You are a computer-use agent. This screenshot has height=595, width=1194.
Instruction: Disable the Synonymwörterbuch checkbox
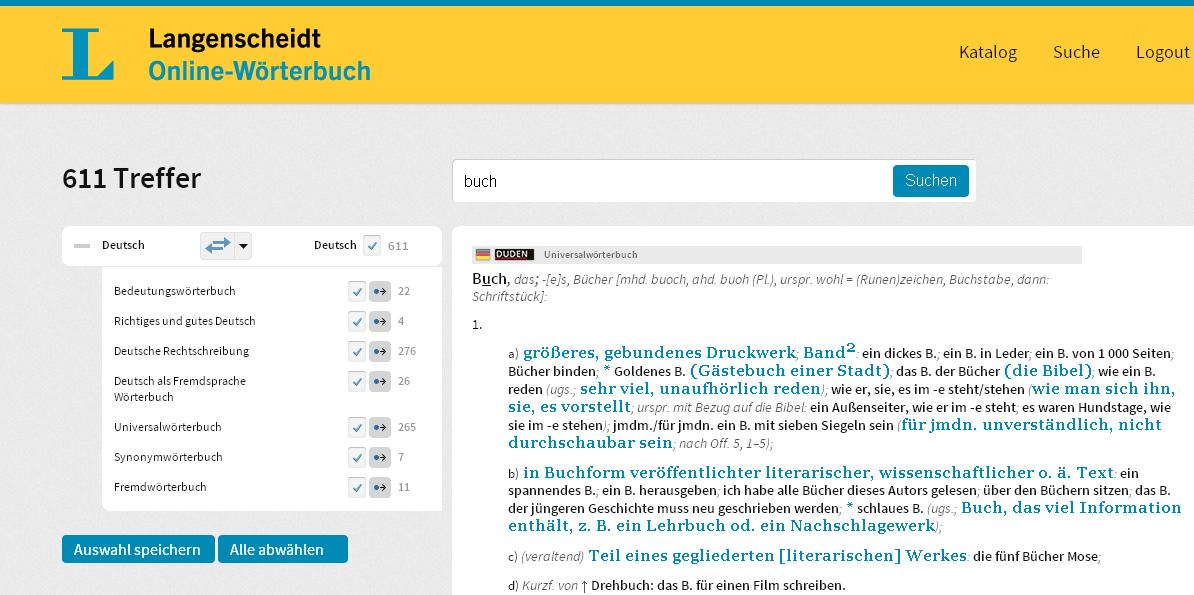357,457
